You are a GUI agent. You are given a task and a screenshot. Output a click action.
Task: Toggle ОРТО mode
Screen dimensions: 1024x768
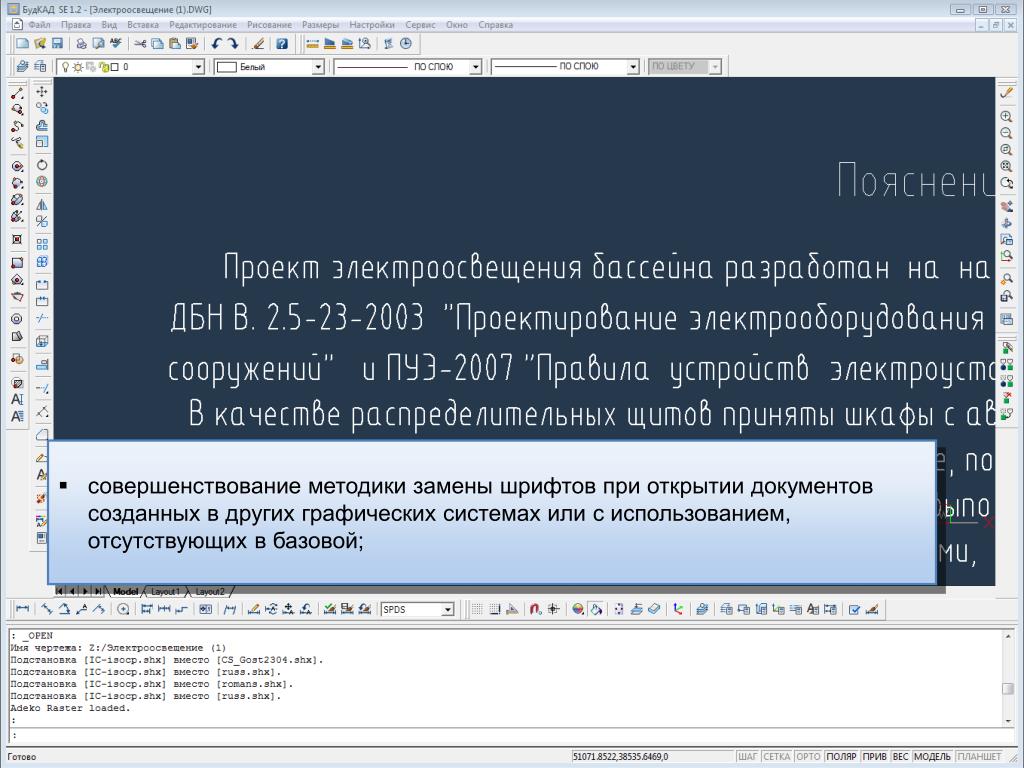tap(808, 756)
